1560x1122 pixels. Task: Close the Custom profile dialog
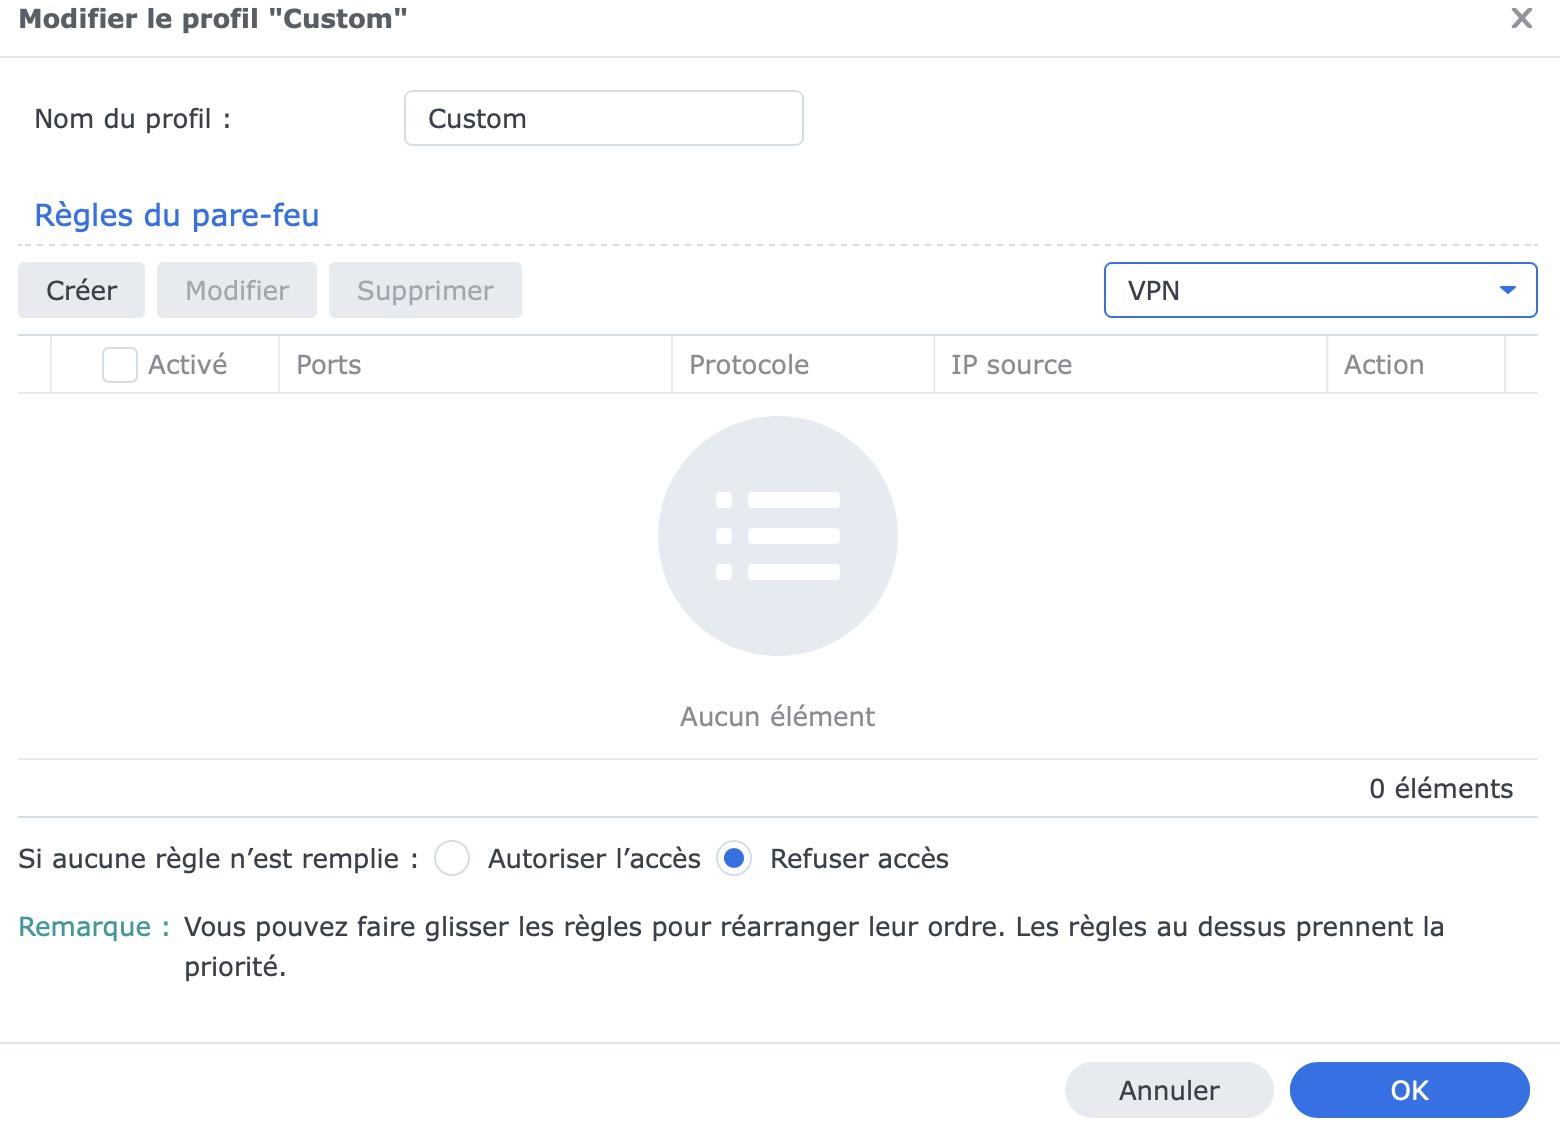[x=1521, y=19]
